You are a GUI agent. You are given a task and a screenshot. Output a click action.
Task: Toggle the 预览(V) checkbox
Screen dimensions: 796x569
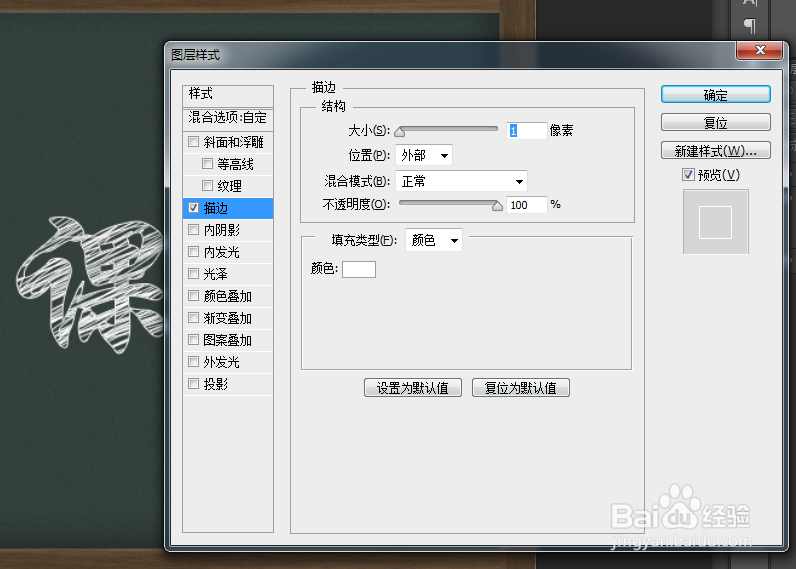point(688,175)
